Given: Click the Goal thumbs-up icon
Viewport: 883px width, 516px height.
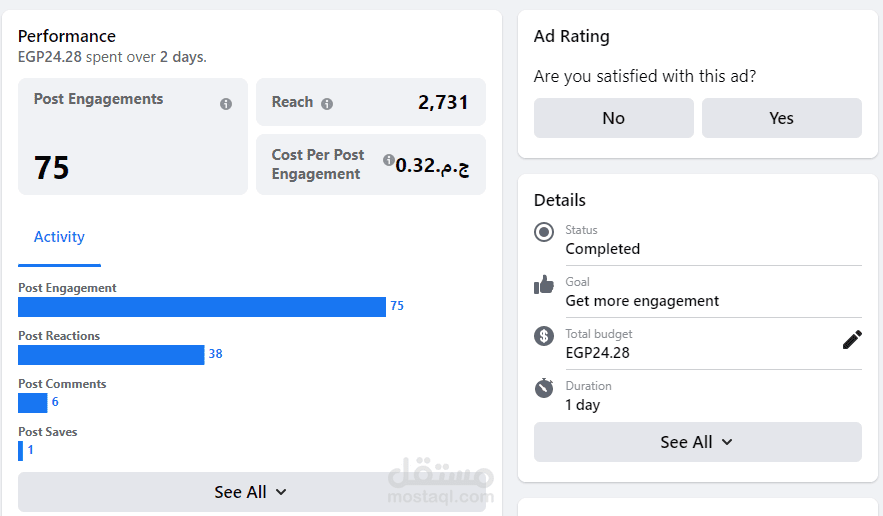Looking at the screenshot, I should pyautogui.click(x=544, y=285).
